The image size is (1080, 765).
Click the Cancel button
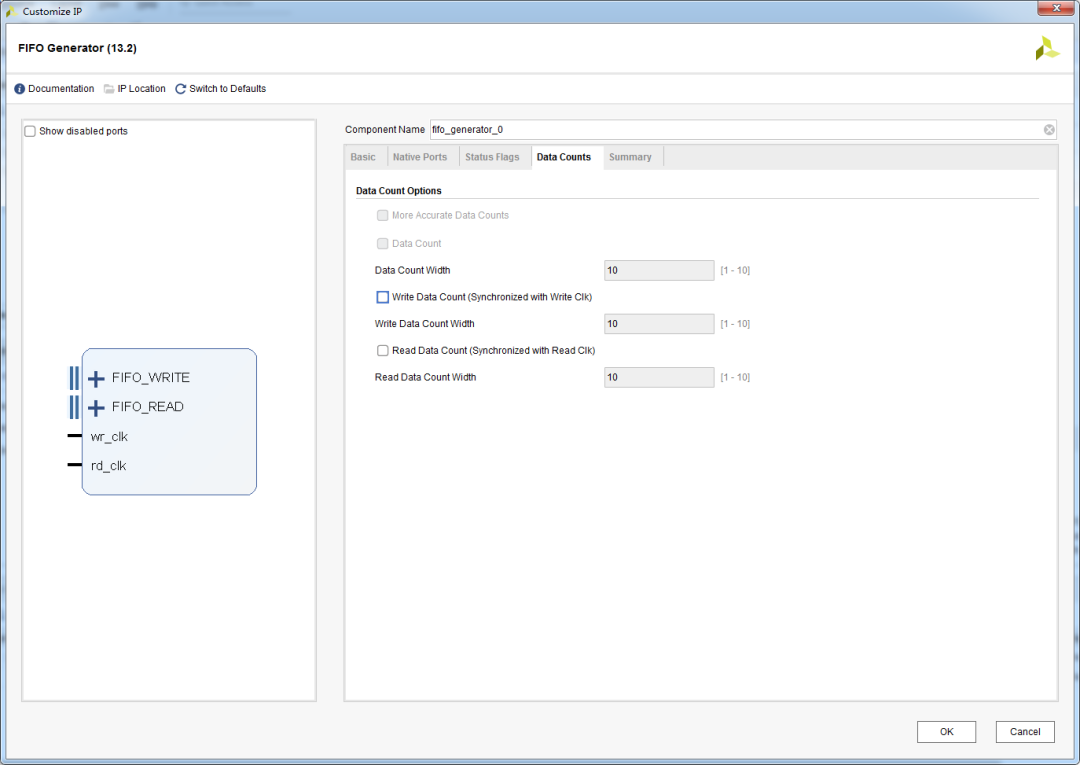click(1025, 731)
